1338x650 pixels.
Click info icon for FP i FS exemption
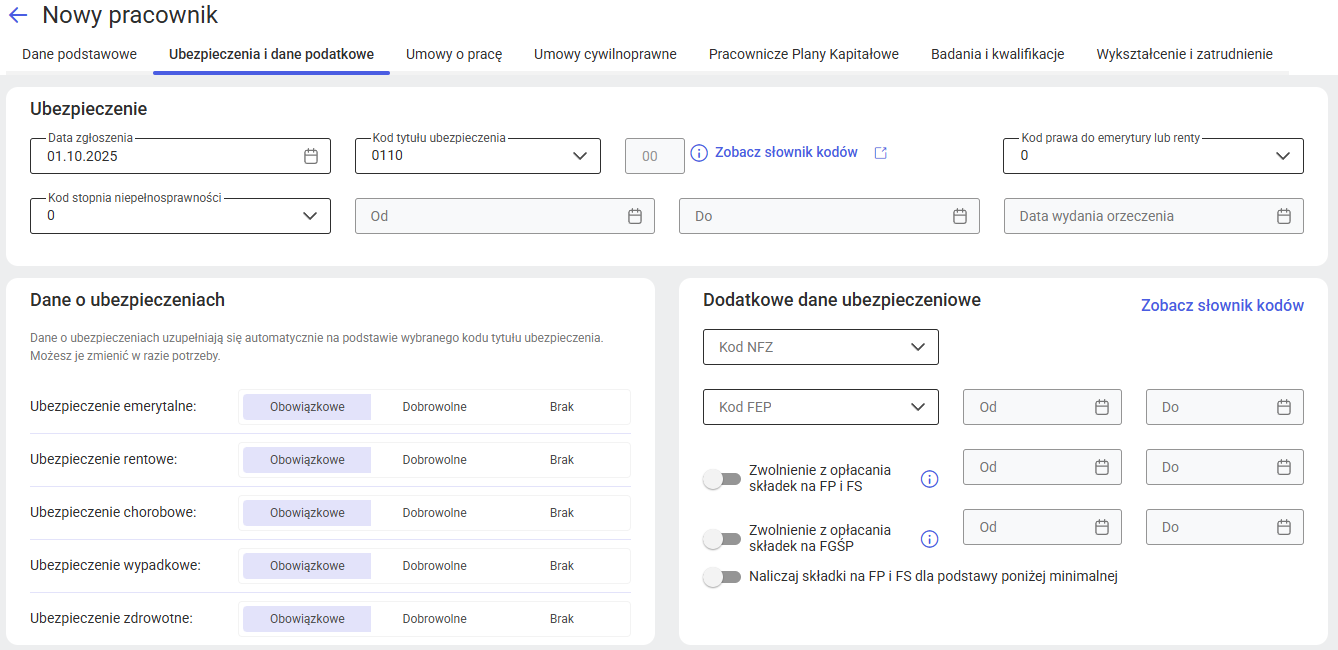[929, 479]
